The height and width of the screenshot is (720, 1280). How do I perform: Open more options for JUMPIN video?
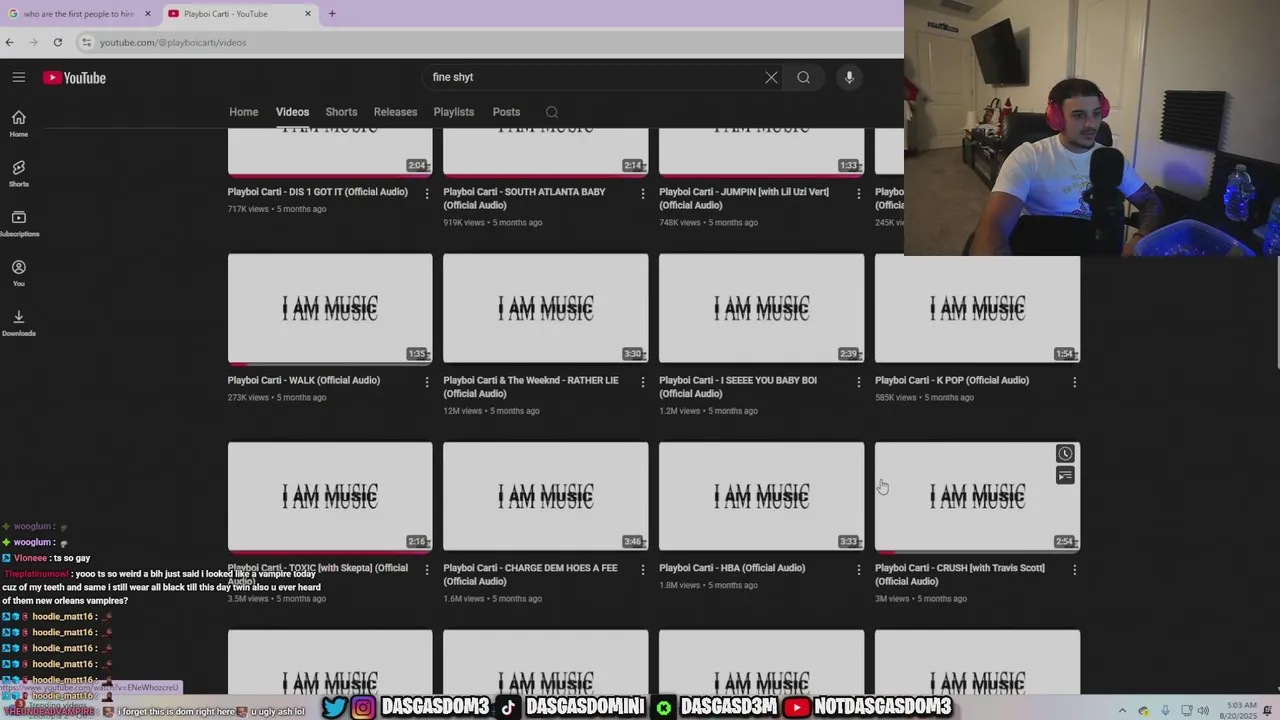[858, 193]
